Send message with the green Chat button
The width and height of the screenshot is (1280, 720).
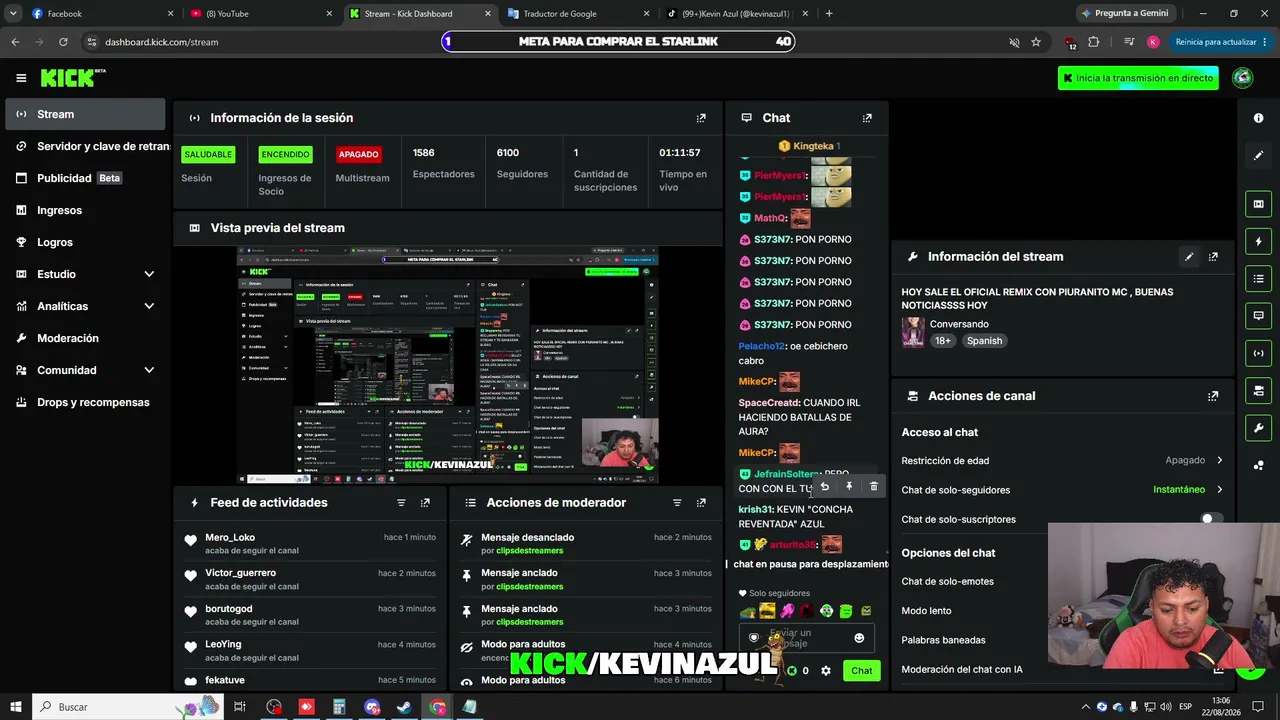tap(862, 671)
